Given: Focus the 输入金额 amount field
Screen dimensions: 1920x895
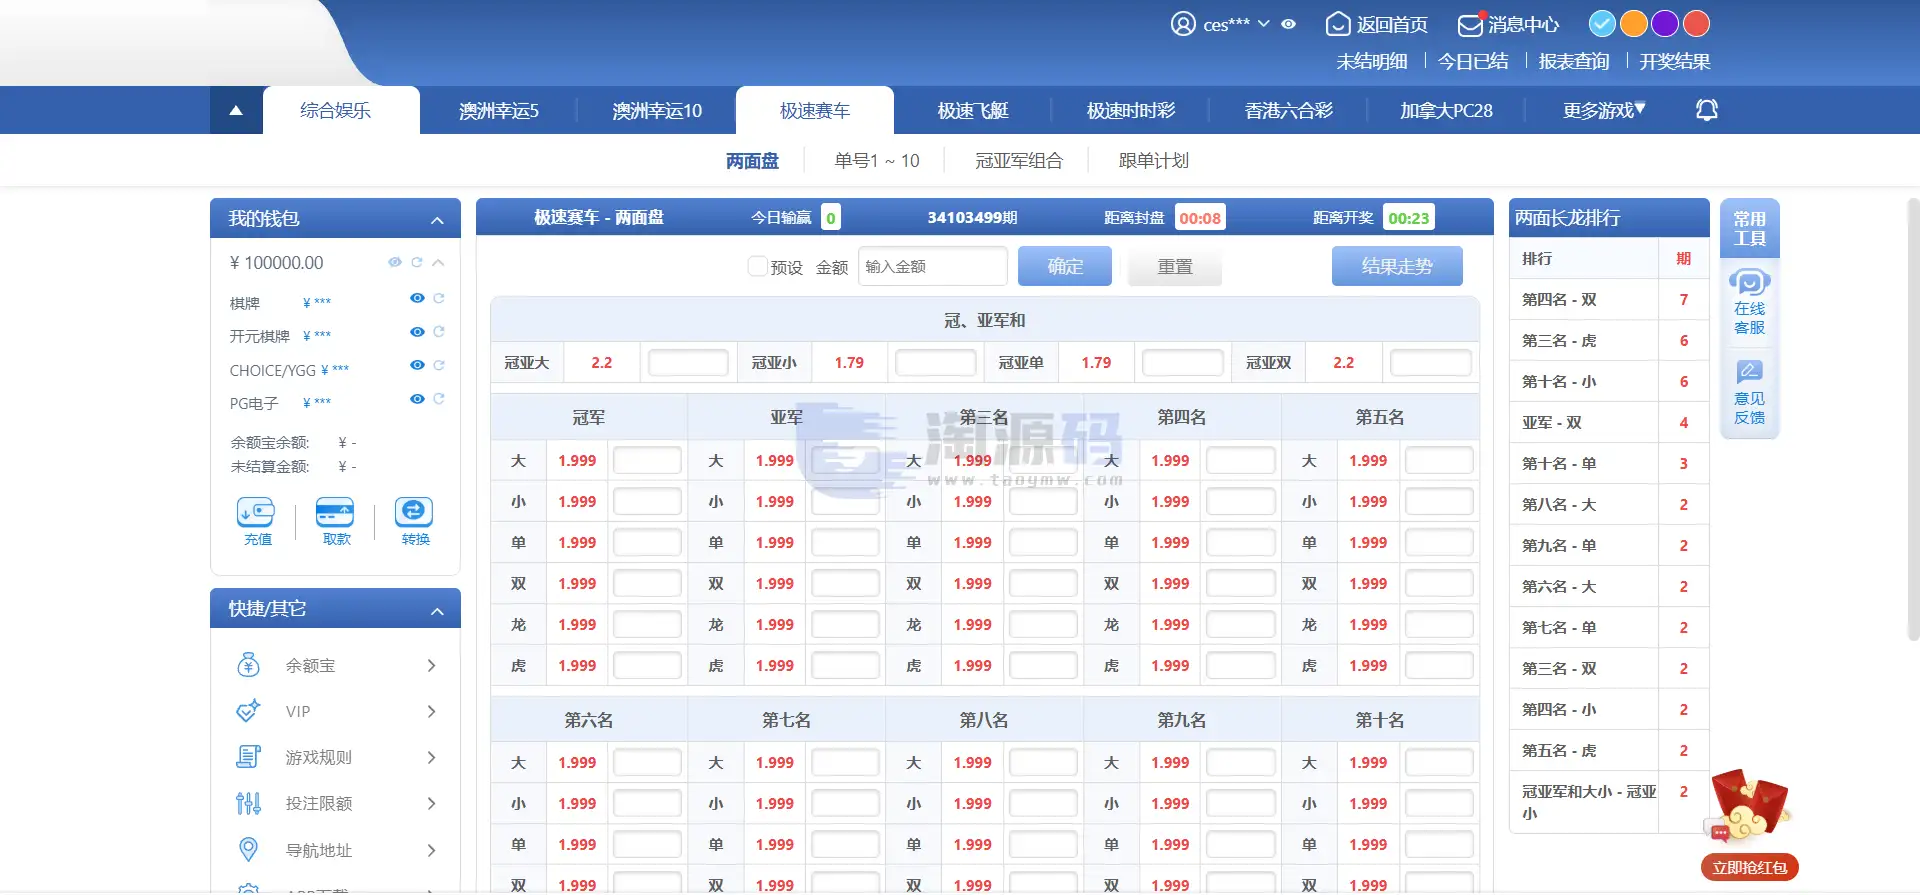Looking at the screenshot, I should (932, 267).
